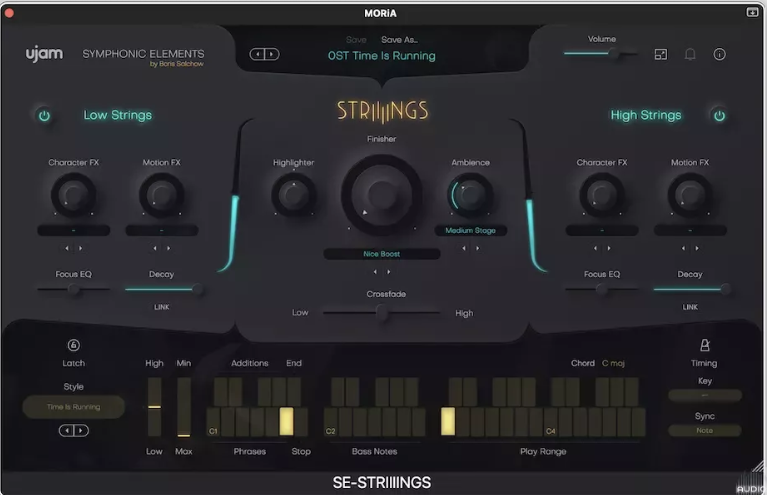The height and width of the screenshot is (495, 767).
Task: Click highlighted yellow key in Play Range
Action: (x=448, y=422)
